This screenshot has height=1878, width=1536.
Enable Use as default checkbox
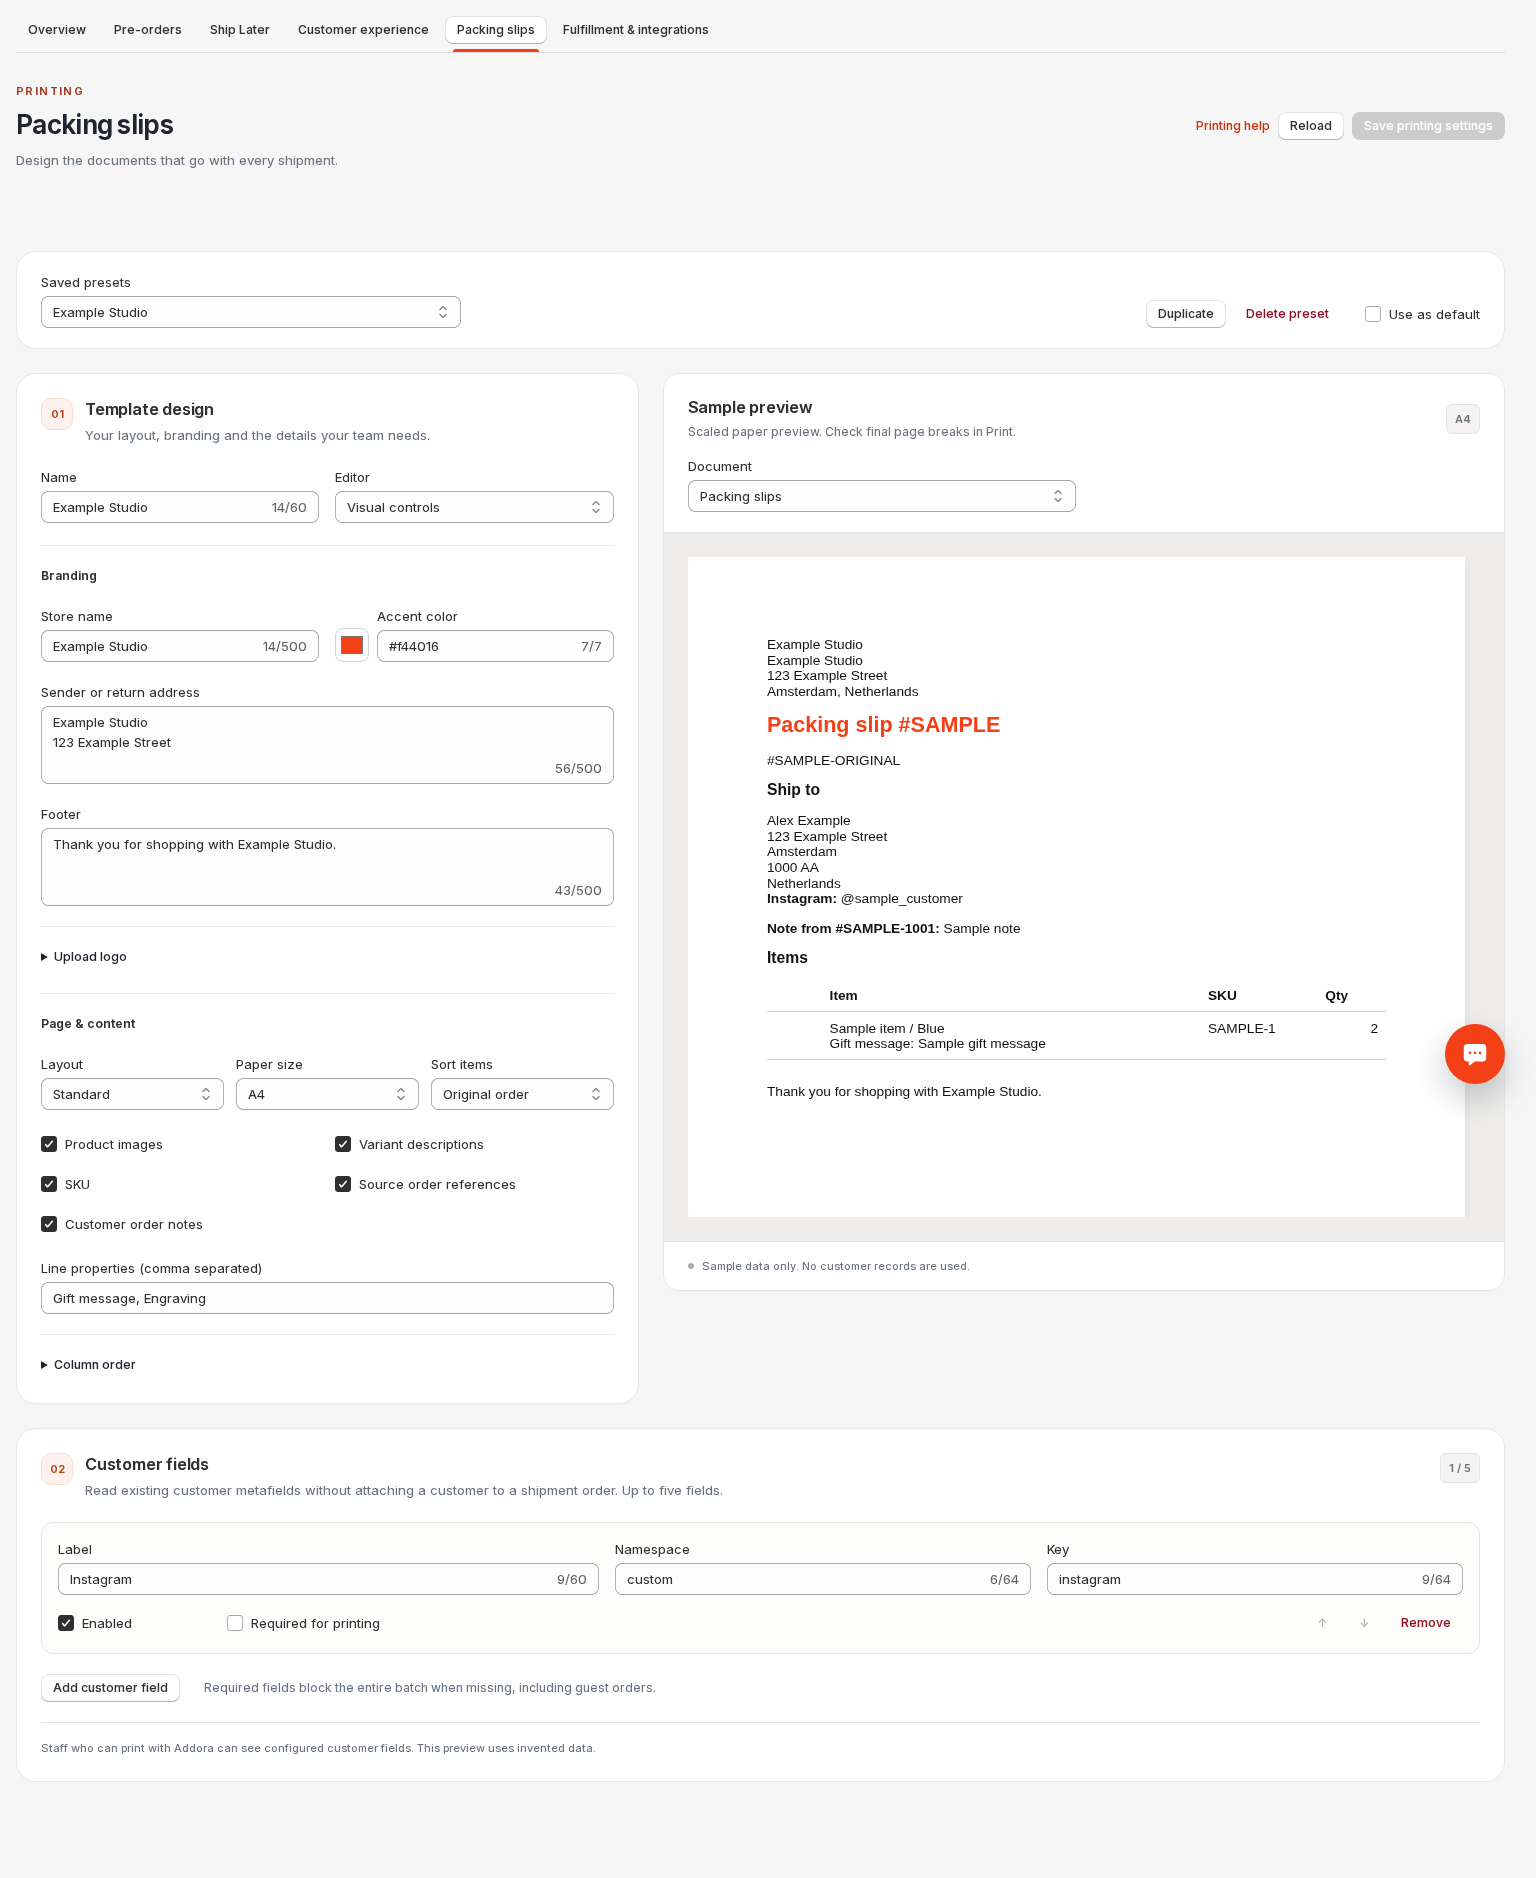click(1373, 314)
